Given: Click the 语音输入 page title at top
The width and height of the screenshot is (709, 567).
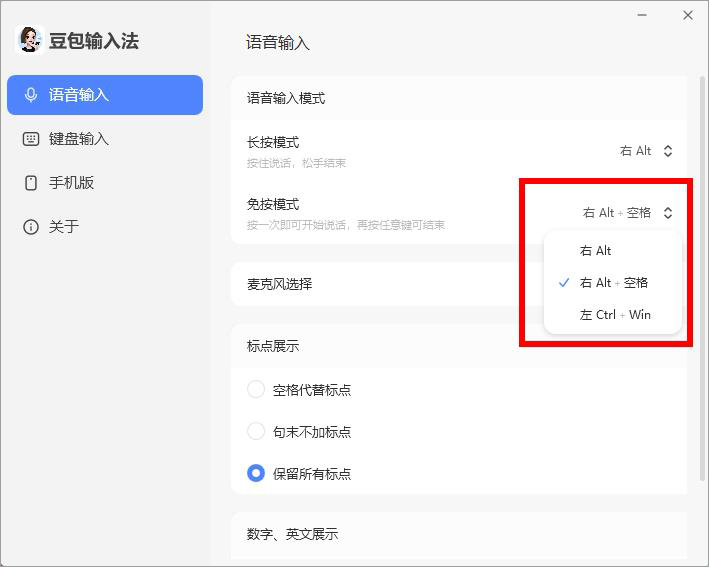Looking at the screenshot, I should 278,43.
